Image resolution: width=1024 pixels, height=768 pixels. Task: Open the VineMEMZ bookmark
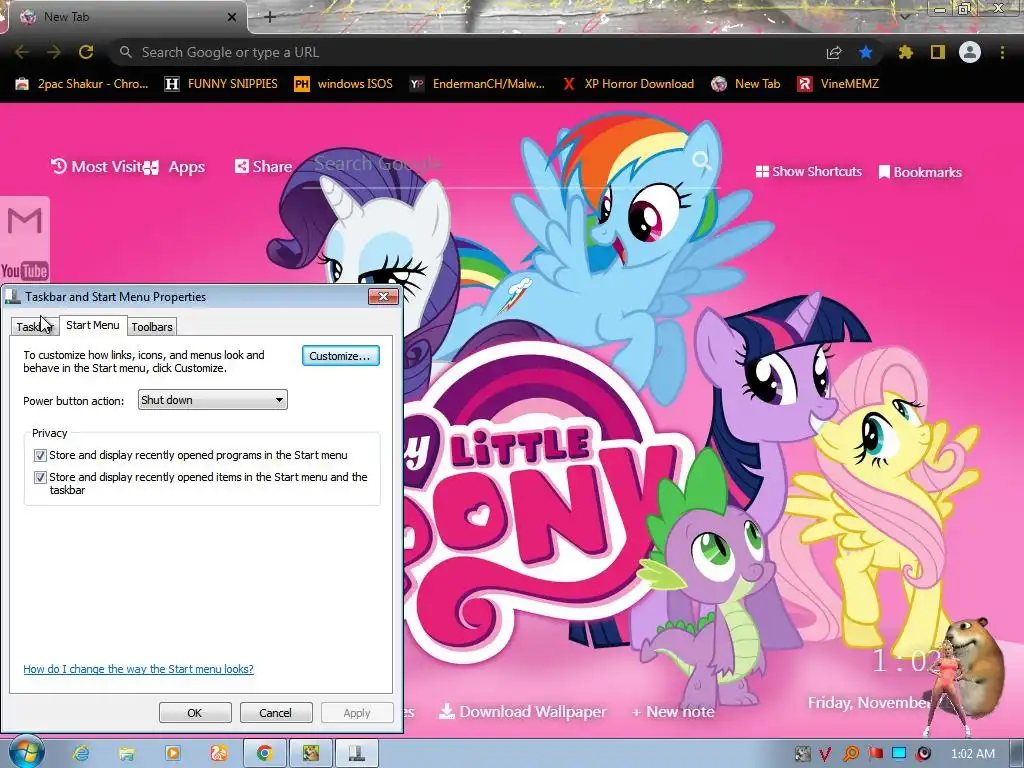tap(838, 84)
